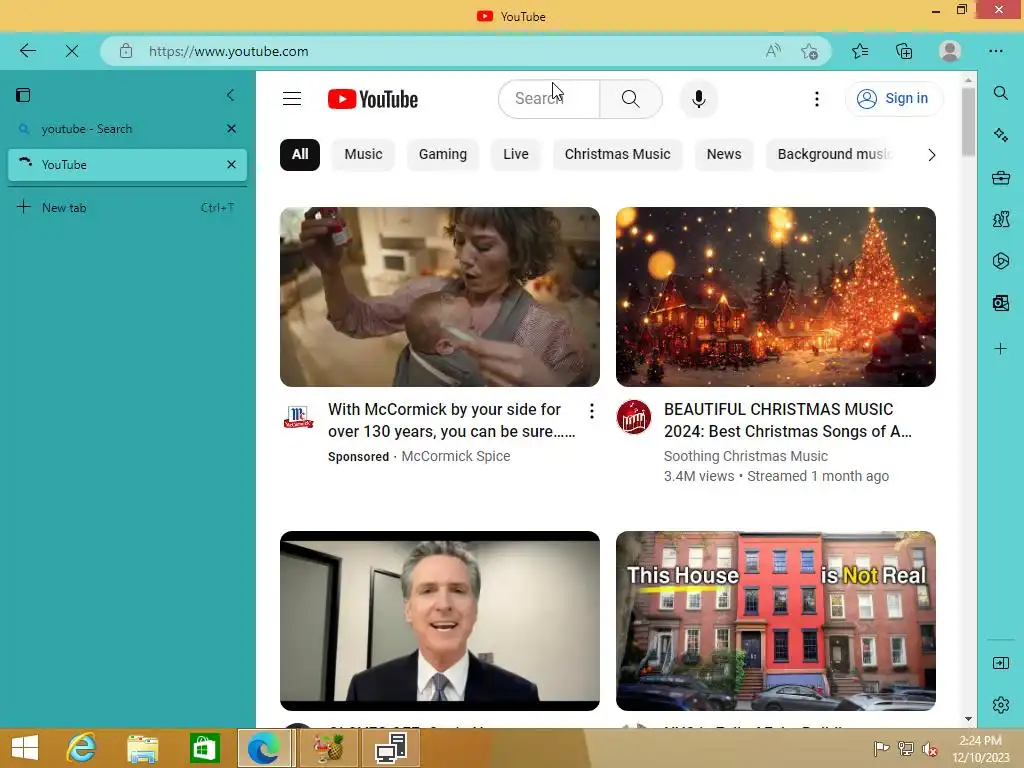View site information lock icon
This screenshot has height=768, width=1024.
click(126, 51)
